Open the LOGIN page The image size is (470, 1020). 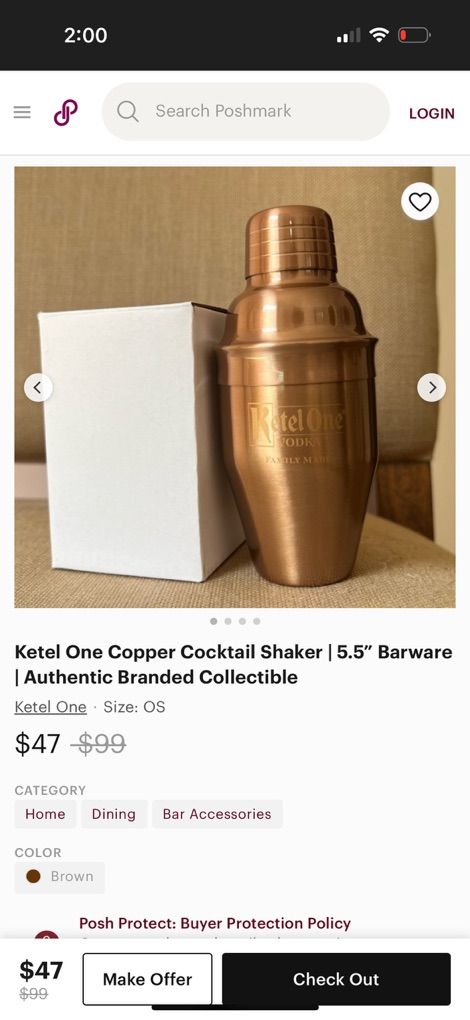[432, 113]
